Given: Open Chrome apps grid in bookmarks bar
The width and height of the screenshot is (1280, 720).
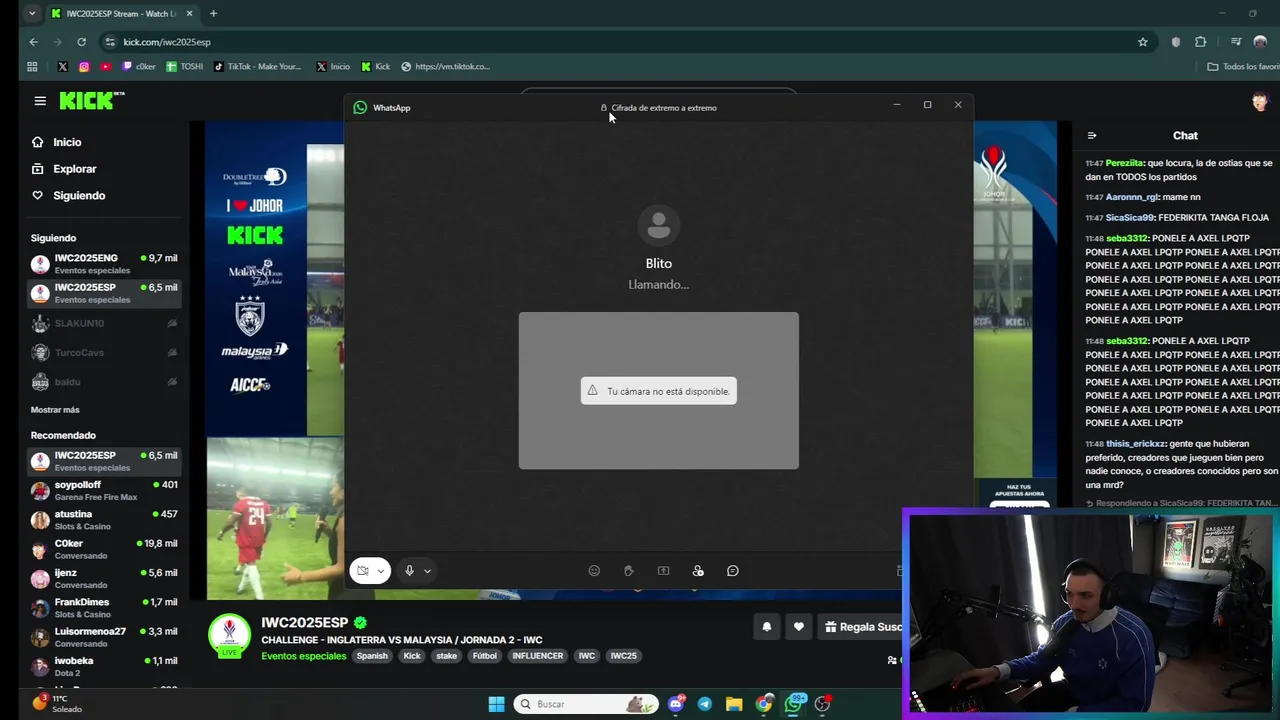Looking at the screenshot, I should point(32,67).
